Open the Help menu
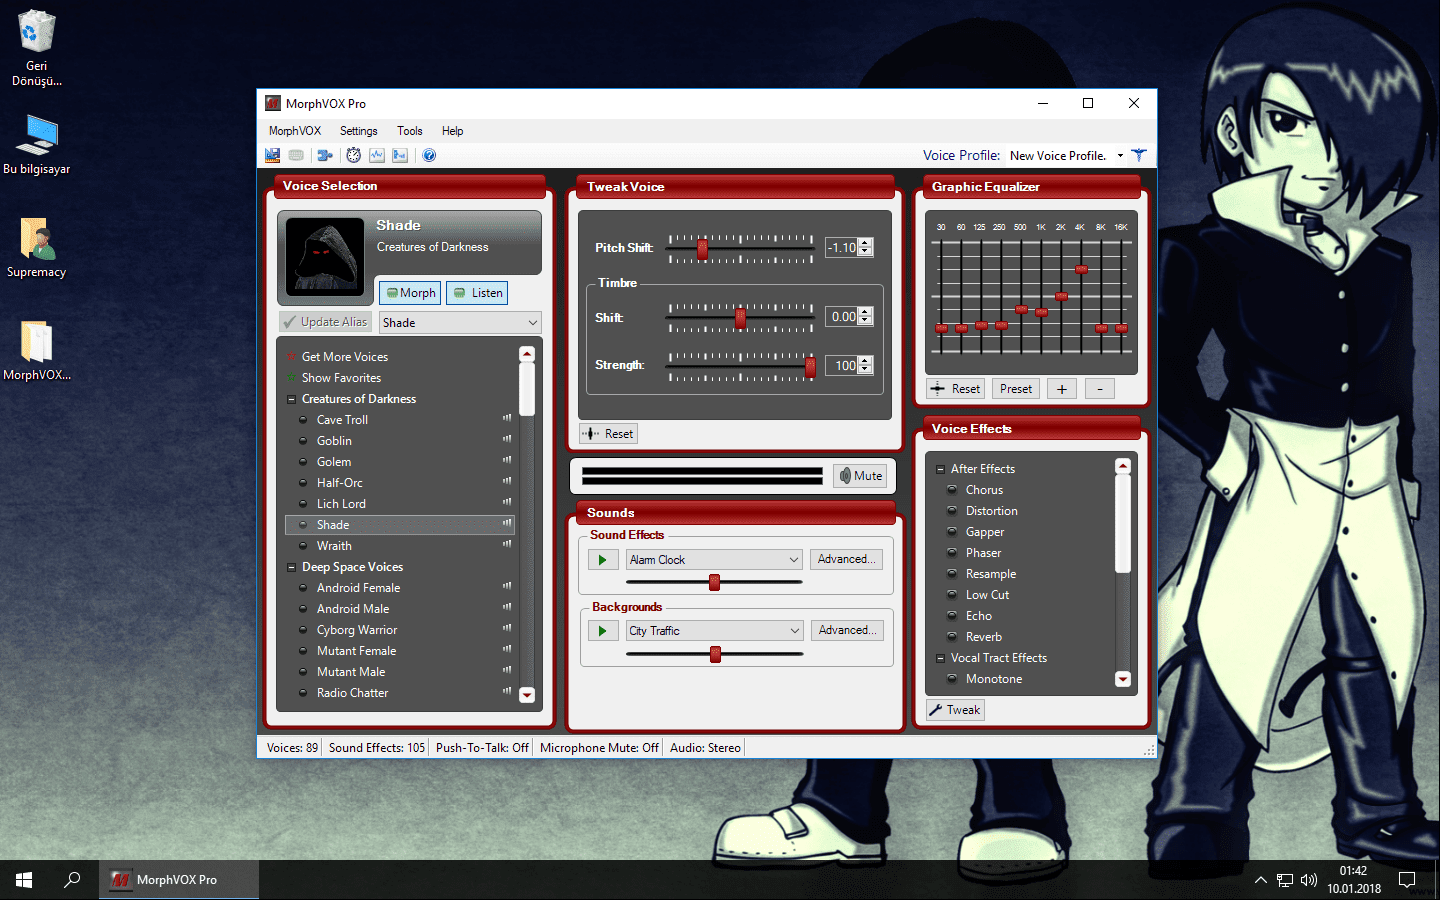 453,131
